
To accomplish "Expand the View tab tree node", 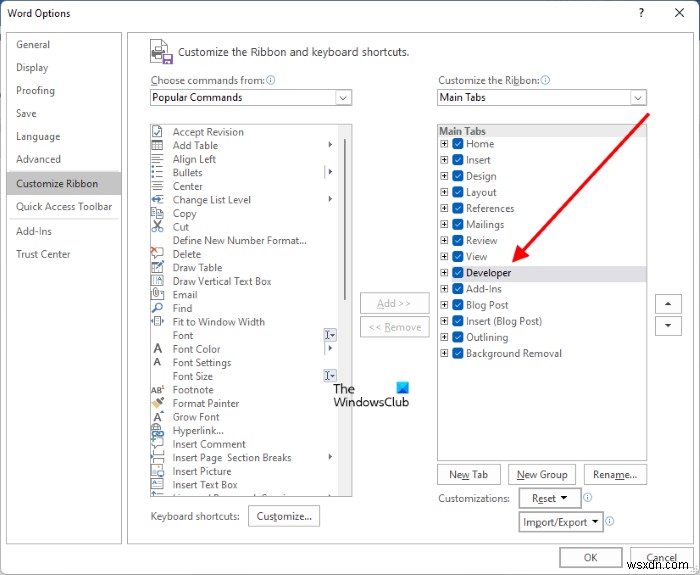I will coord(444,256).
